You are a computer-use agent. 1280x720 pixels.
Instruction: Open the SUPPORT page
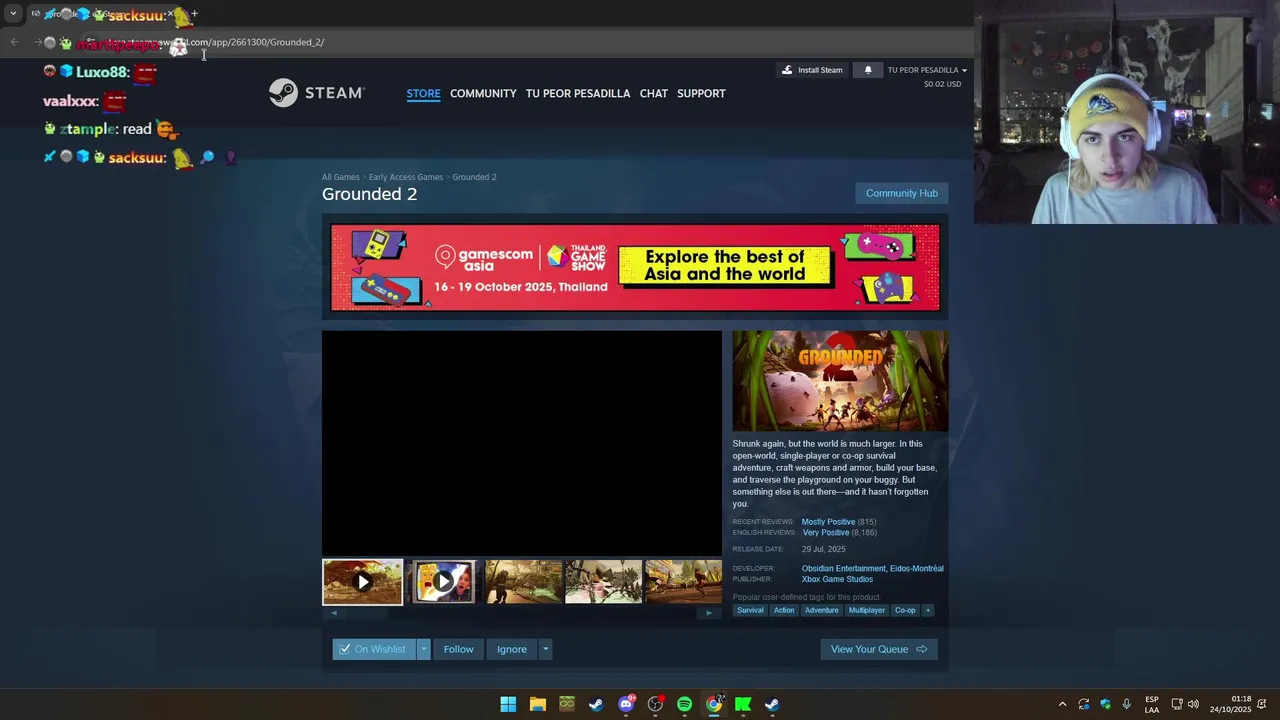pos(701,93)
